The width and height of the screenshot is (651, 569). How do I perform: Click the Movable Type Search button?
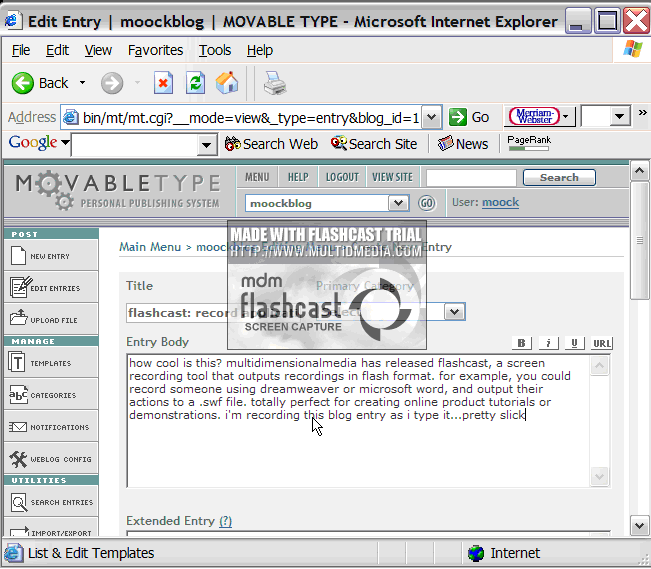559,177
